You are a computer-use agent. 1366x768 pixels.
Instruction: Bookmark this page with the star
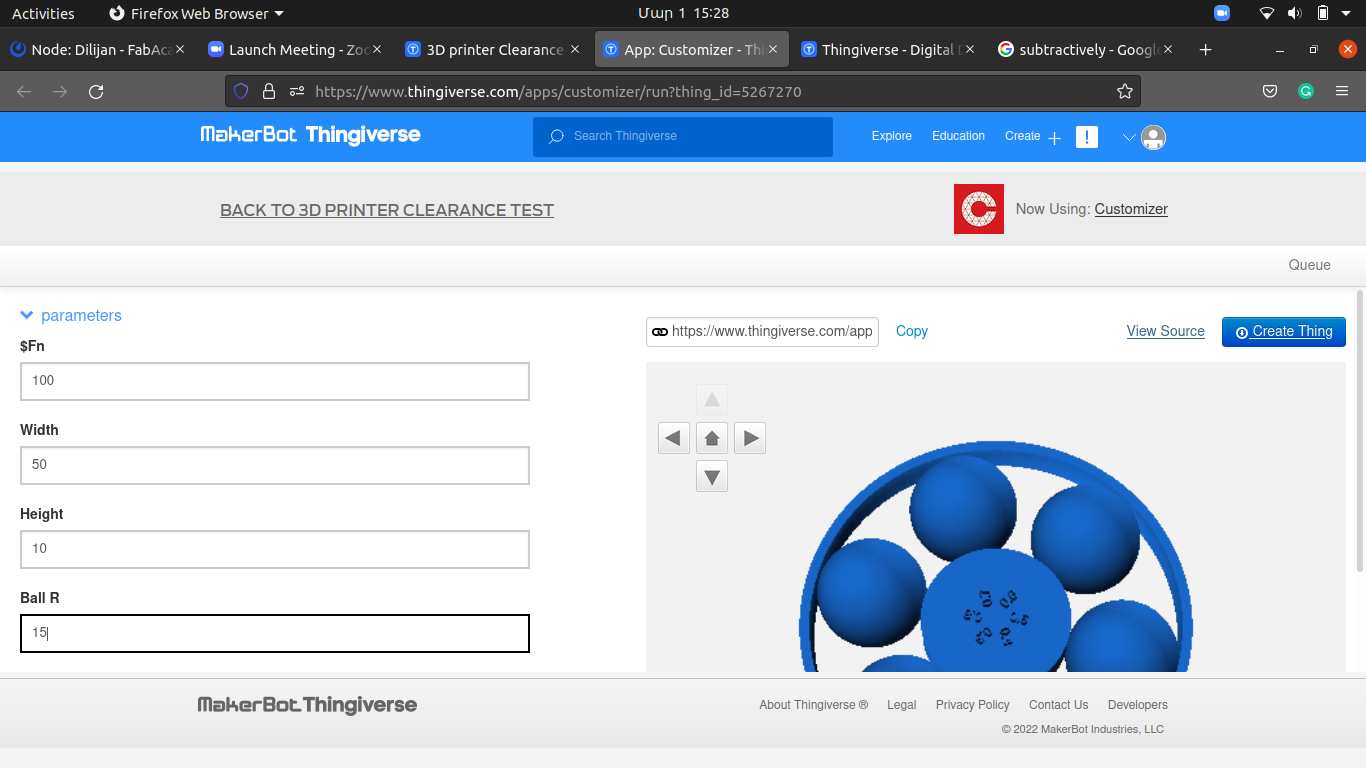pyautogui.click(x=1125, y=91)
